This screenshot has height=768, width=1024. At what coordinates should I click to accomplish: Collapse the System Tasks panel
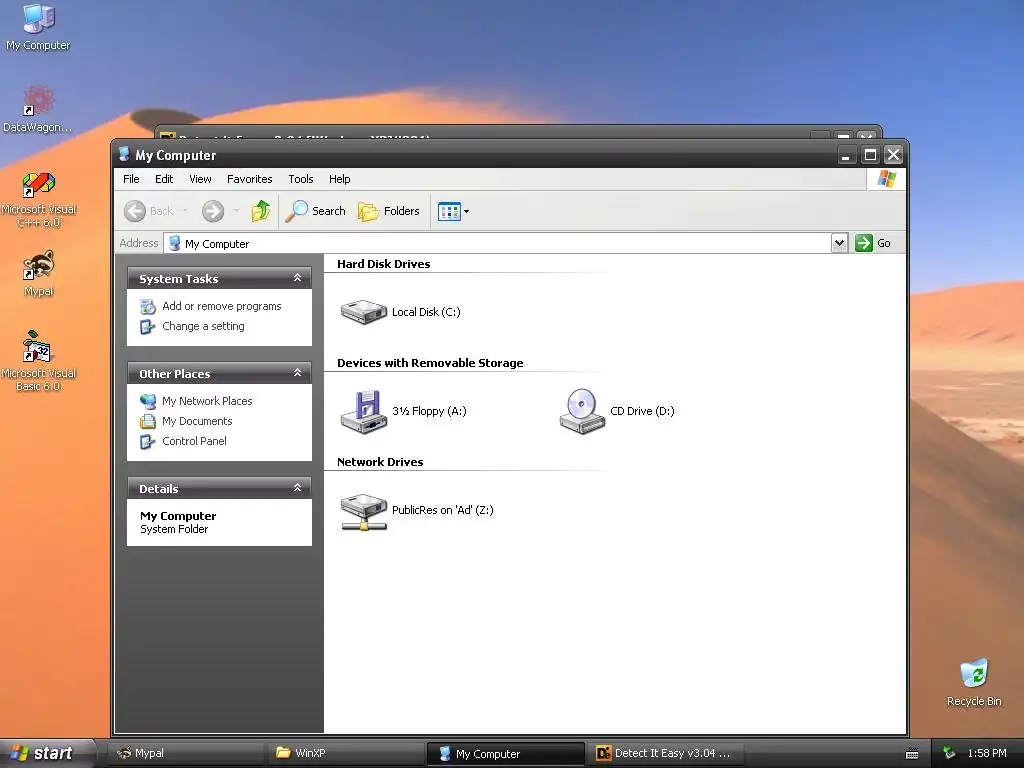[x=297, y=278]
